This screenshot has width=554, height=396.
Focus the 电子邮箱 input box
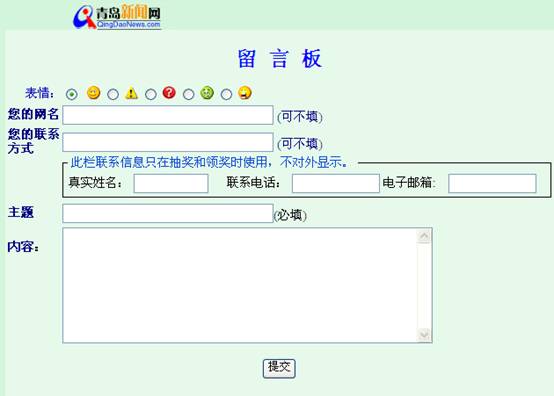coord(493,183)
